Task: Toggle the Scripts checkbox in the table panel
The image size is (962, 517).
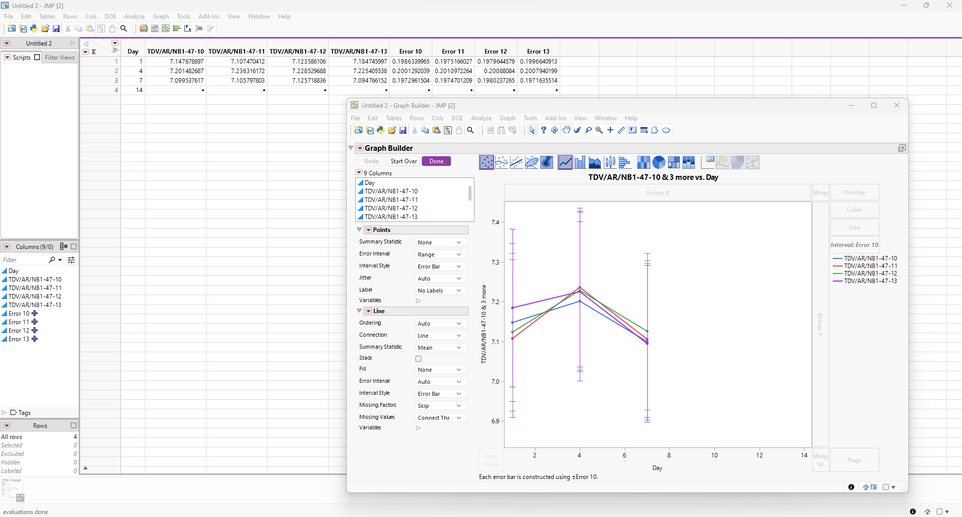Action: pyautogui.click(x=38, y=58)
